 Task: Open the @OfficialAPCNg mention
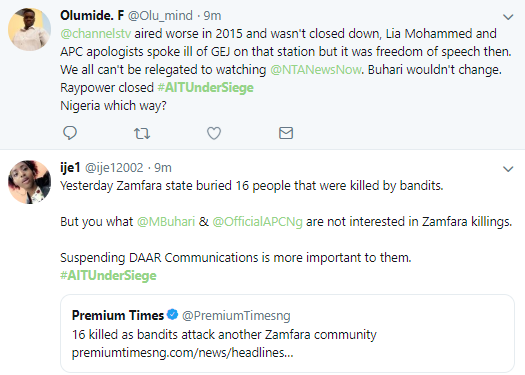(x=257, y=222)
